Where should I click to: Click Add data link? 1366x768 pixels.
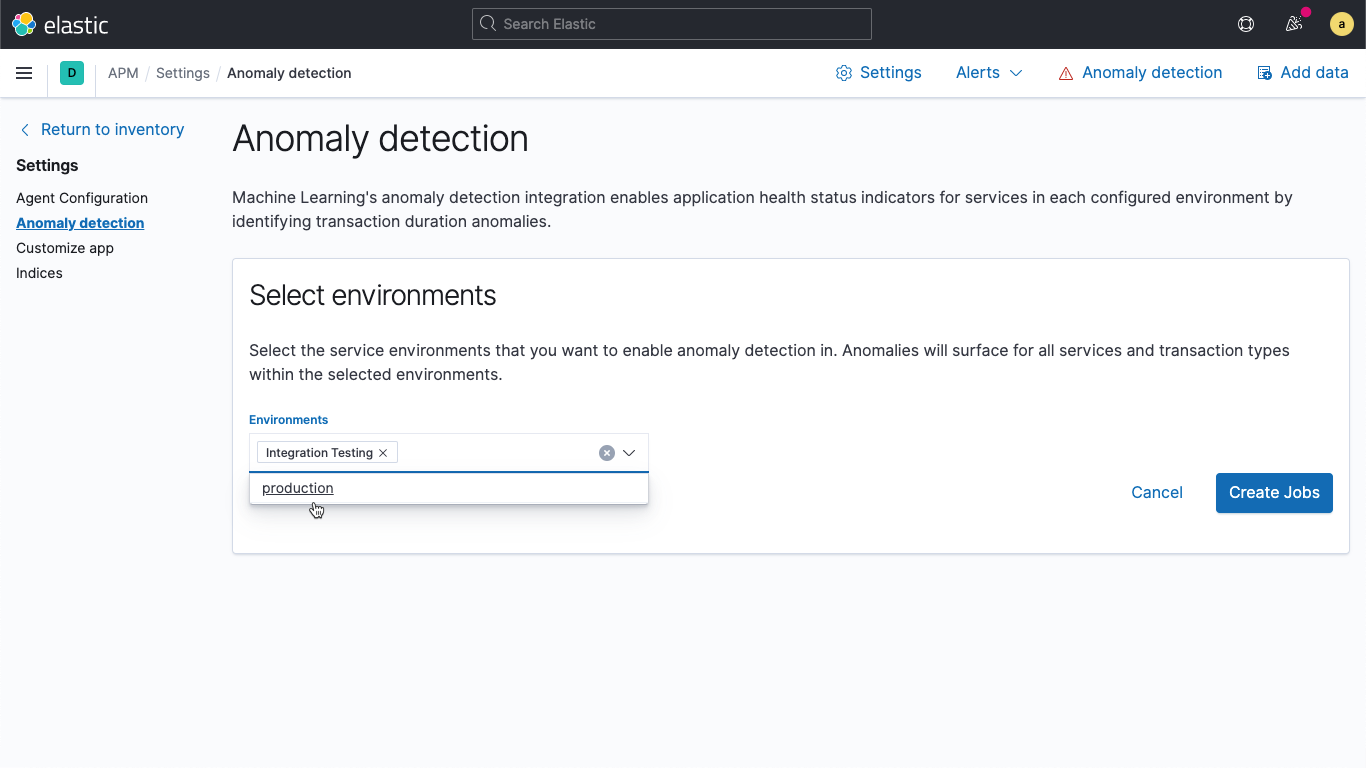point(1303,73)
